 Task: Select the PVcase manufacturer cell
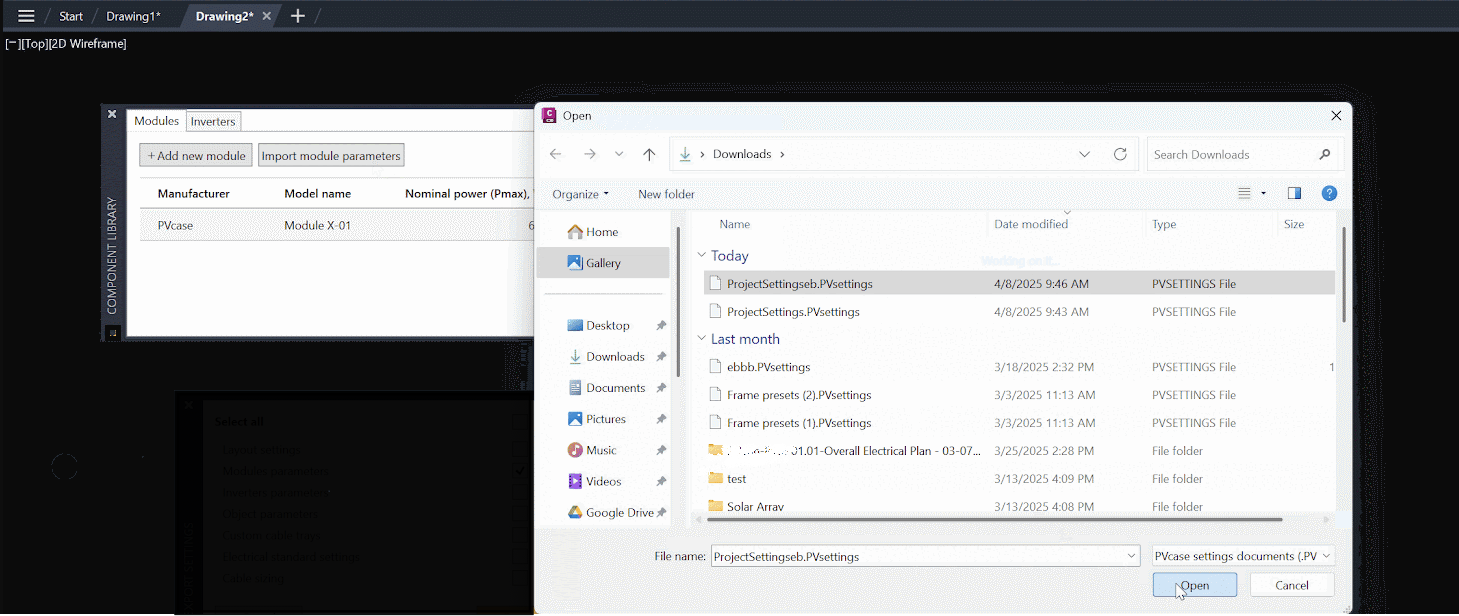175,225
